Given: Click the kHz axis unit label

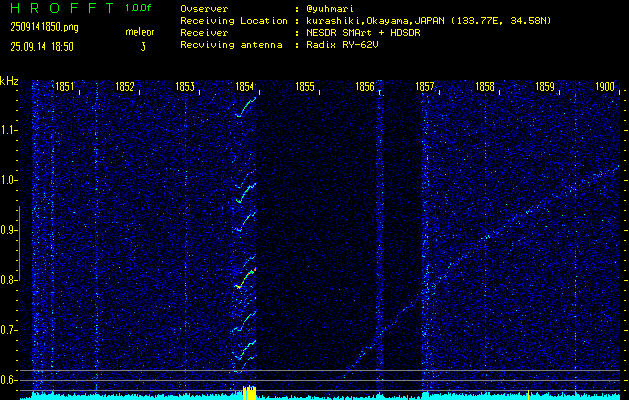Looking at the screenshot, I should pyautogui.click(x=9, y=81).
